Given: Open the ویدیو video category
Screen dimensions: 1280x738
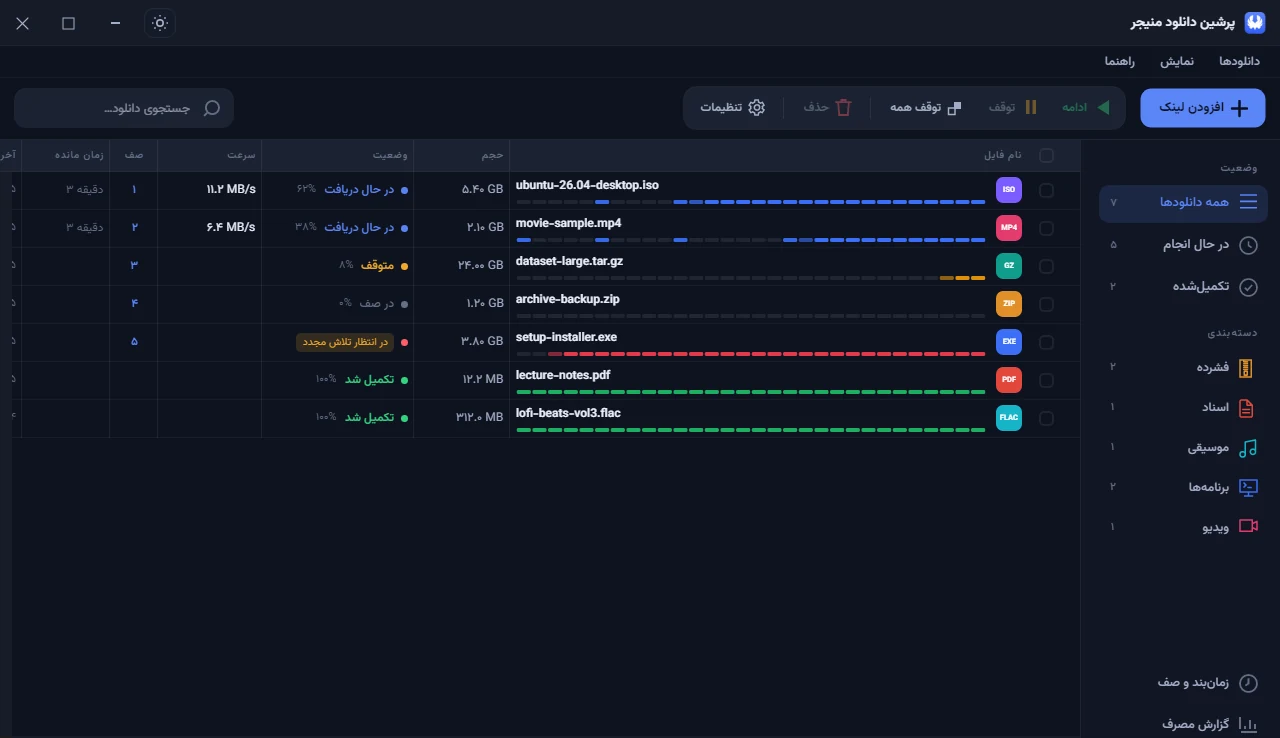Looking at the screenshot, I should click(1184, 526).
